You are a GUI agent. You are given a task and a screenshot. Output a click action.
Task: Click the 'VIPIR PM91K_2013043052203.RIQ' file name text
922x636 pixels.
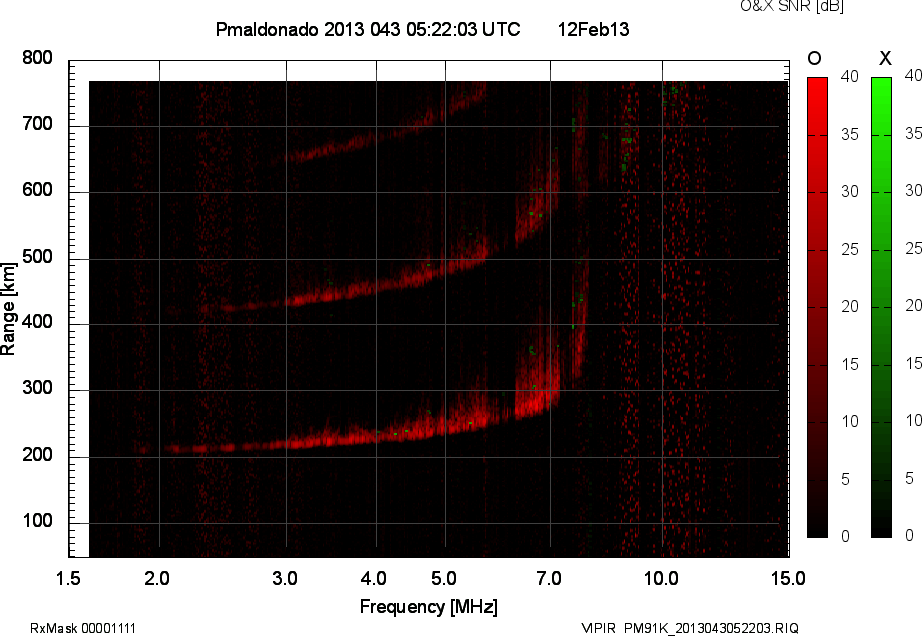point(690,628)
